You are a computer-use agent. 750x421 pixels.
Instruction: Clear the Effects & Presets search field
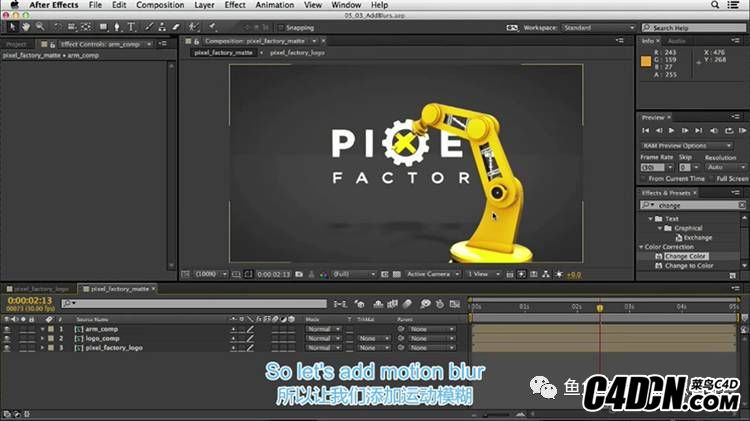(x=741, y=205)
